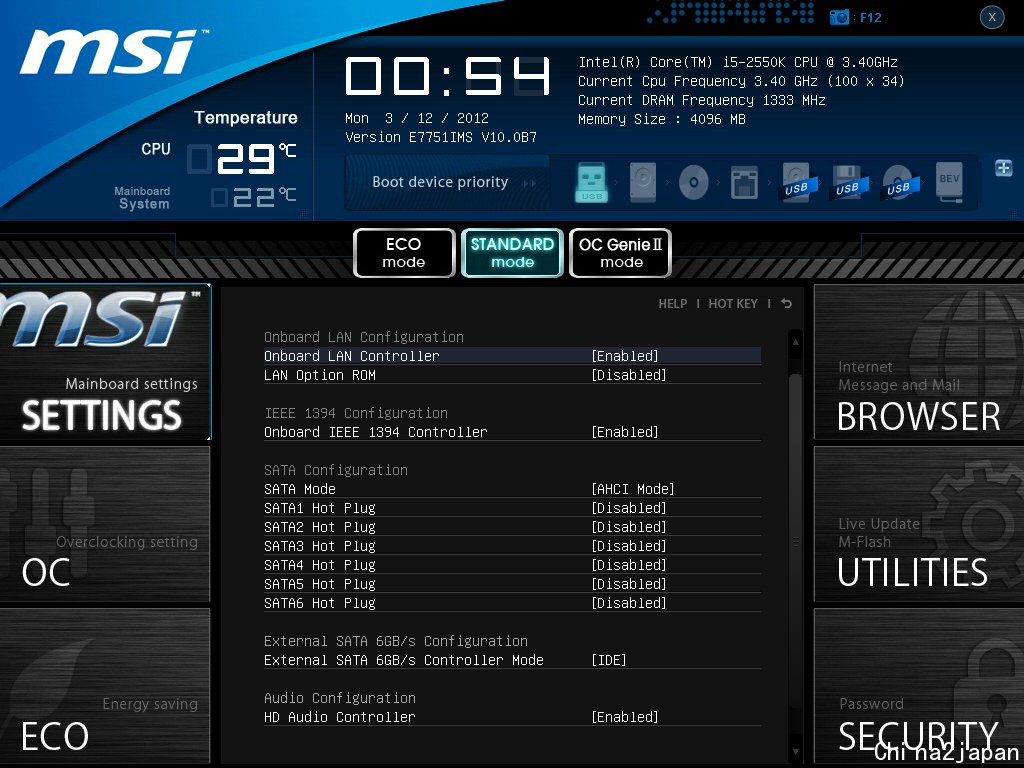
Task: Click the HOT KEY link
Action: [733, 304]
